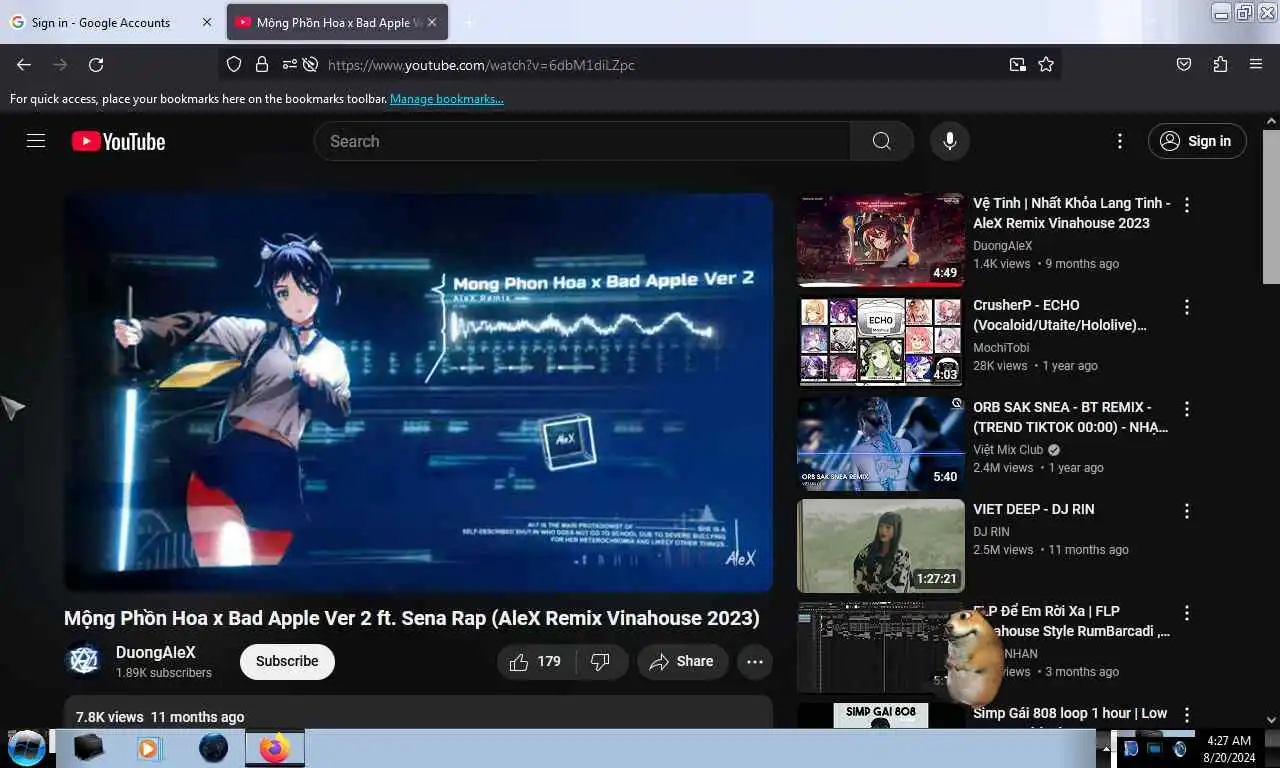This screenshot has width=1280, height=768.
Task: Open more actions menu beside Share
Action: click(x=755, y=661)
